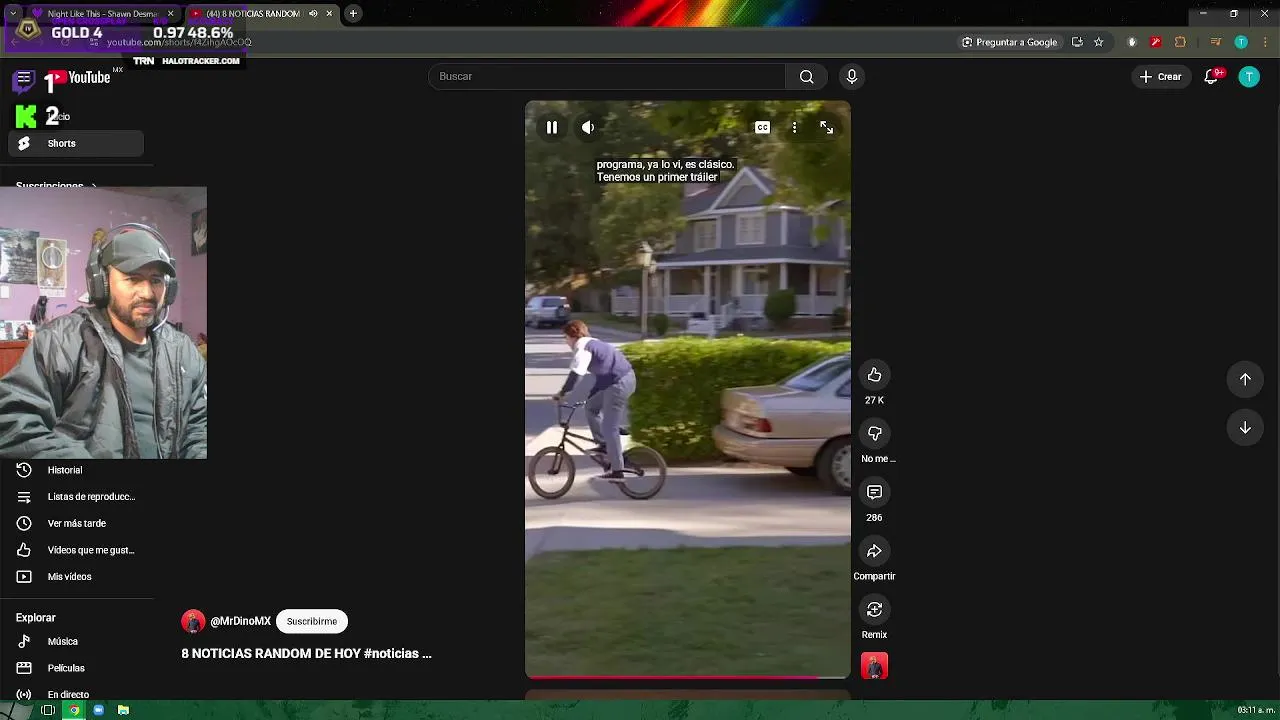The height and width of the screenshot is (720, 1280).
Task: Like the Short with 27 K likes
Action: pyautogui.click(x=874, y=375)
